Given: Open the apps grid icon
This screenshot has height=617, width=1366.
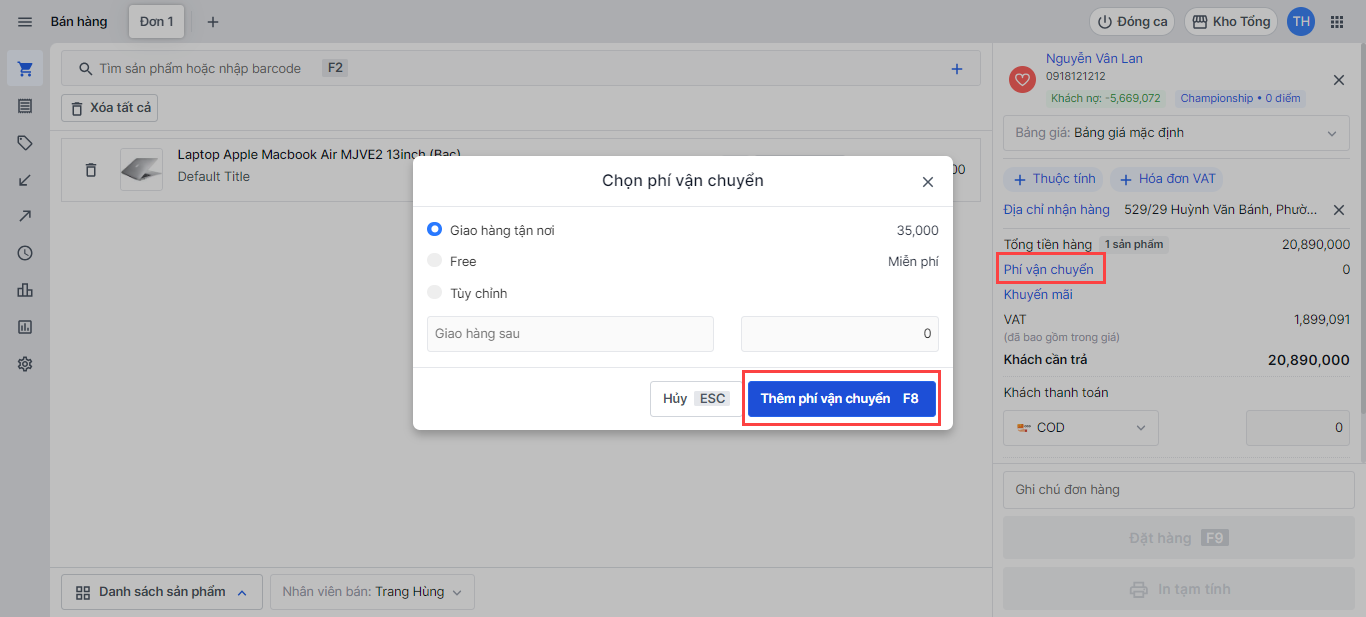Looking at the screenshot, I should 1337,22.
